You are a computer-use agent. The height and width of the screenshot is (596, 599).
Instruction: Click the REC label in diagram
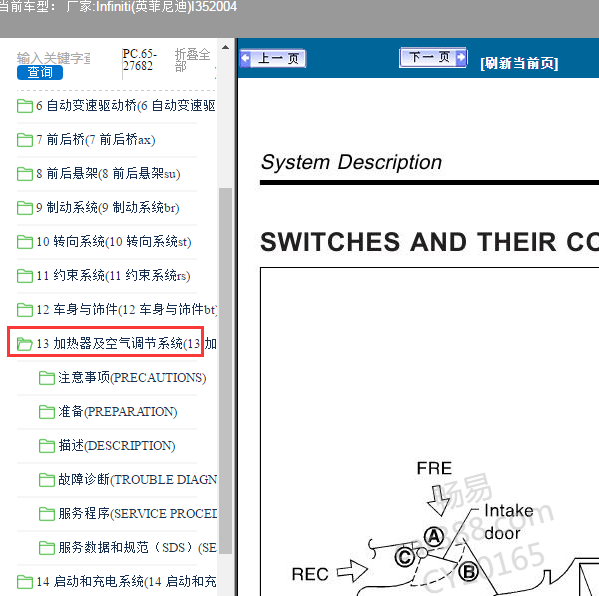[x=310, y=574]
